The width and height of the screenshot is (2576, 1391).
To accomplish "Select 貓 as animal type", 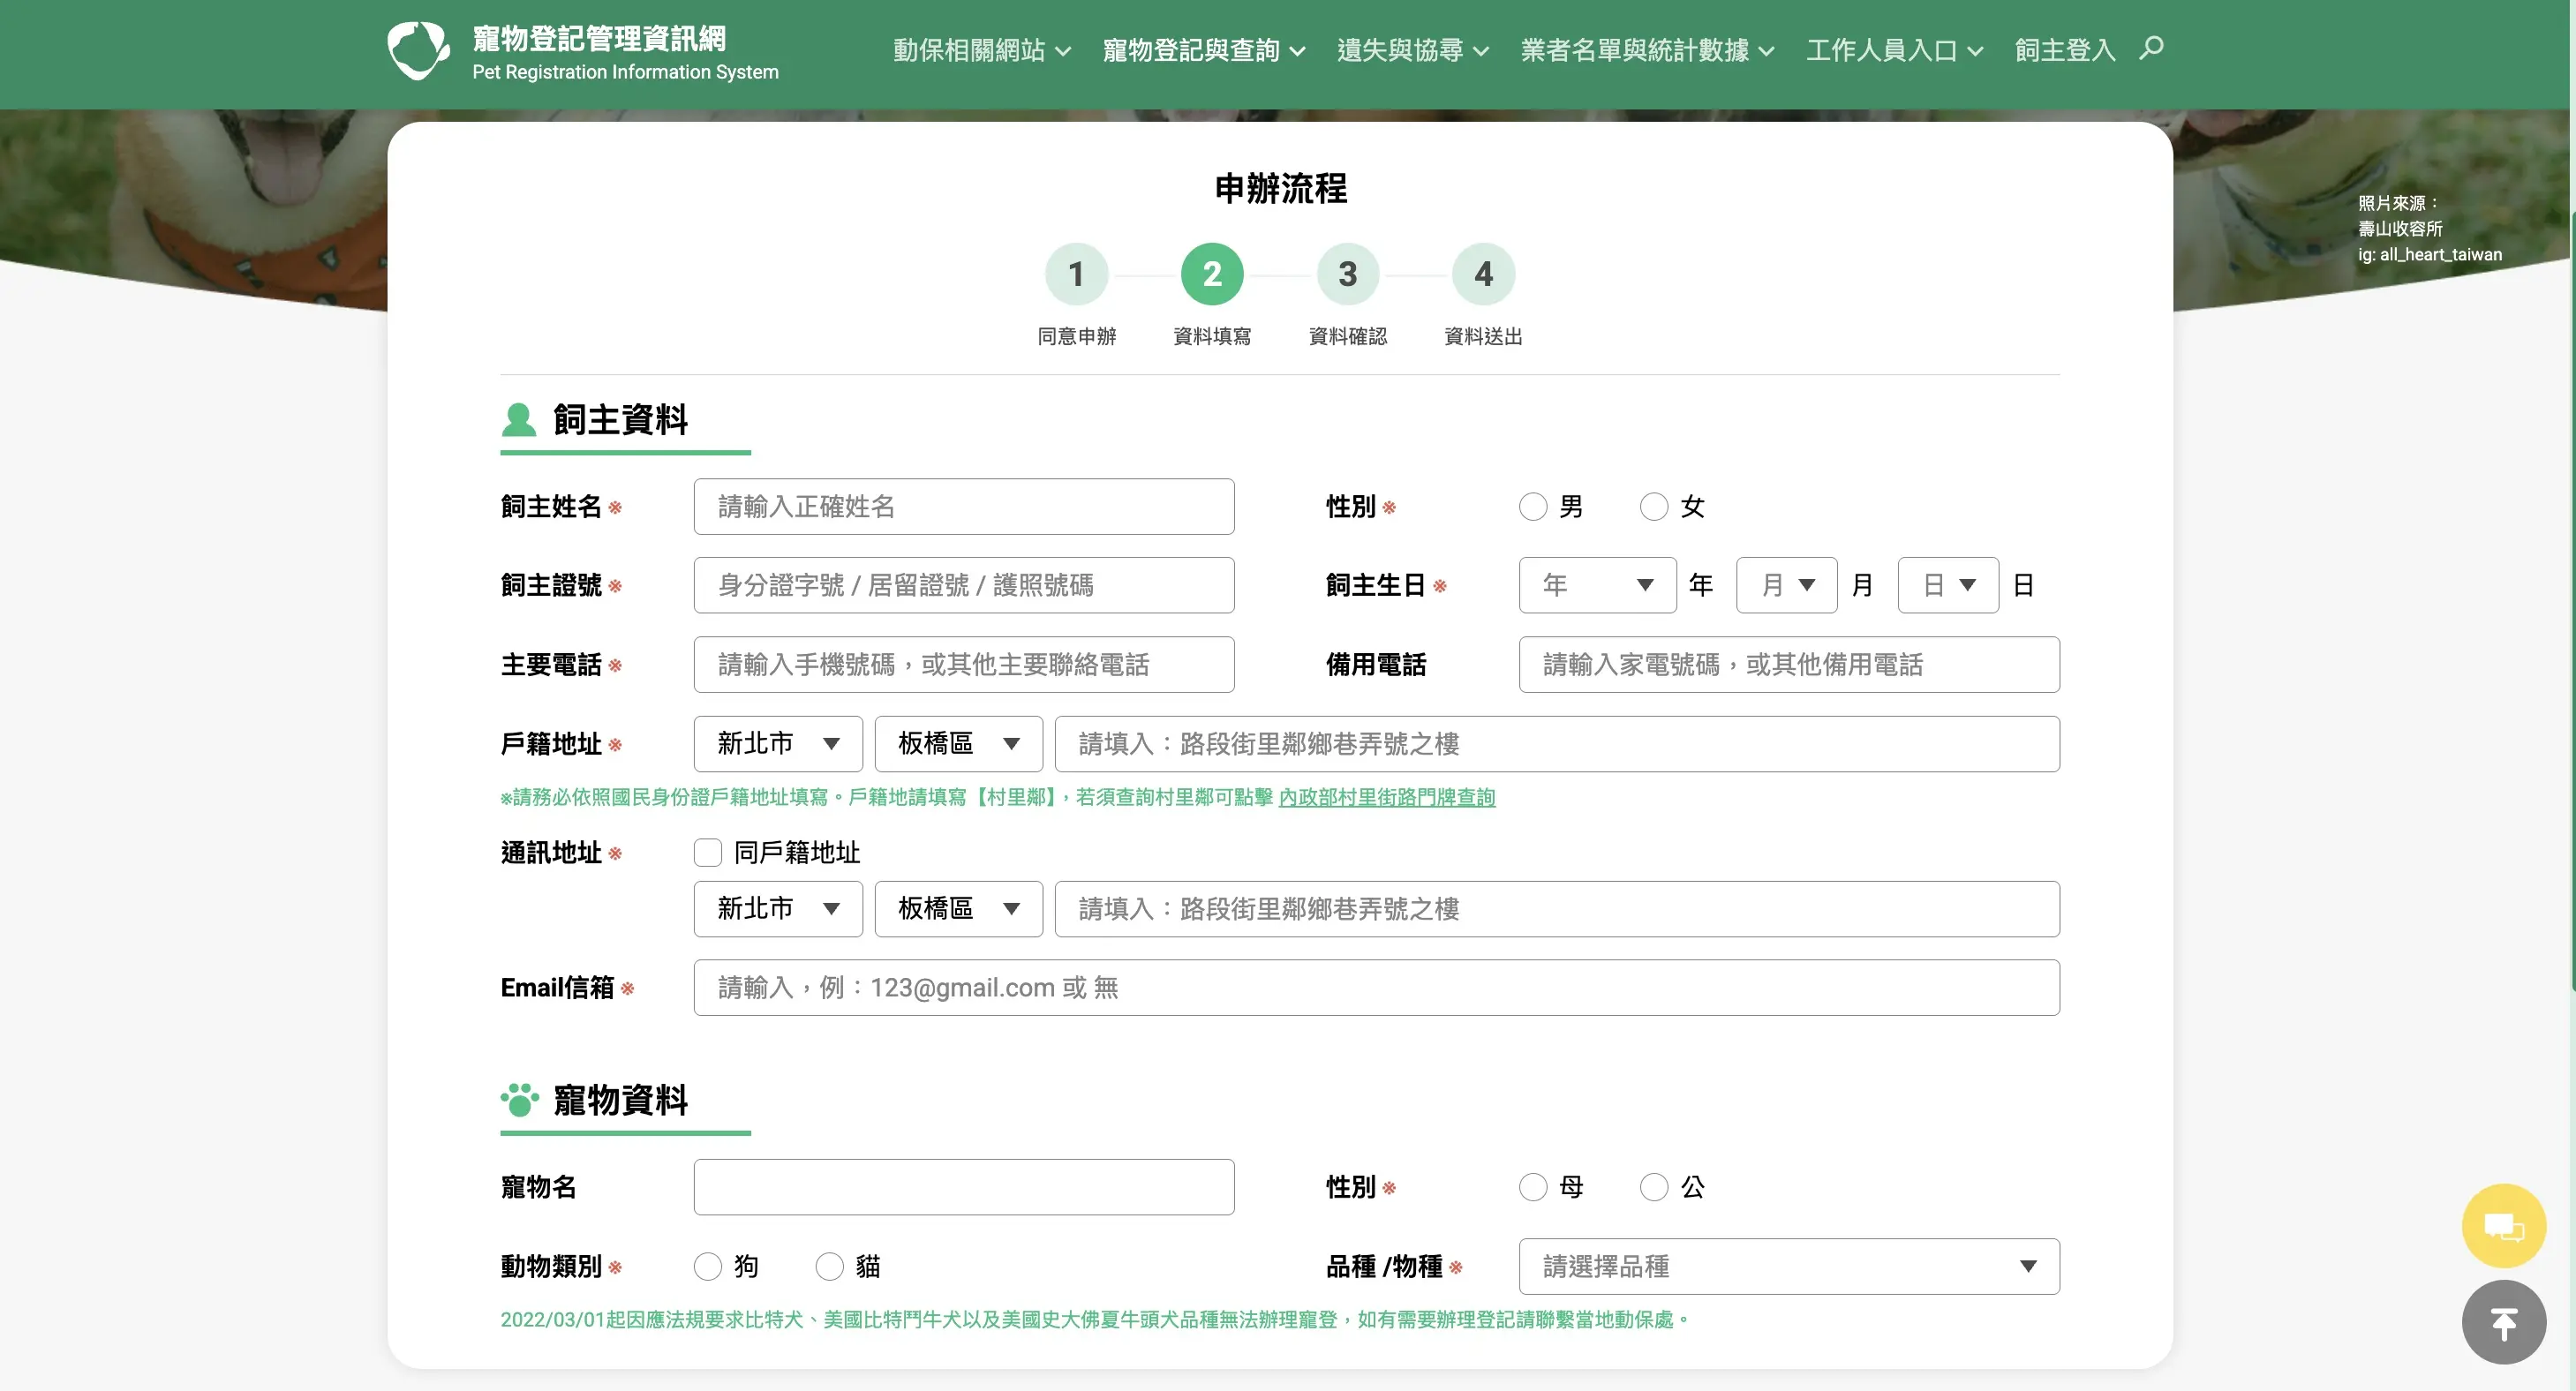I will point(828,1266).
